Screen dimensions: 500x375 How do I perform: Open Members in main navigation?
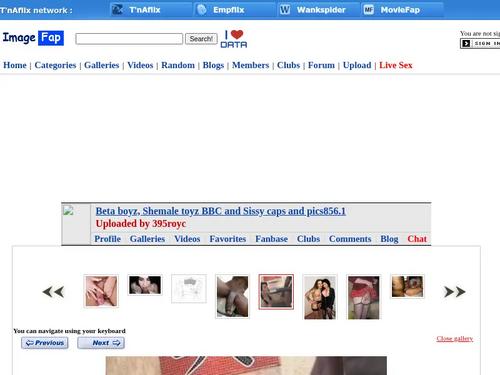pos(251,65)
